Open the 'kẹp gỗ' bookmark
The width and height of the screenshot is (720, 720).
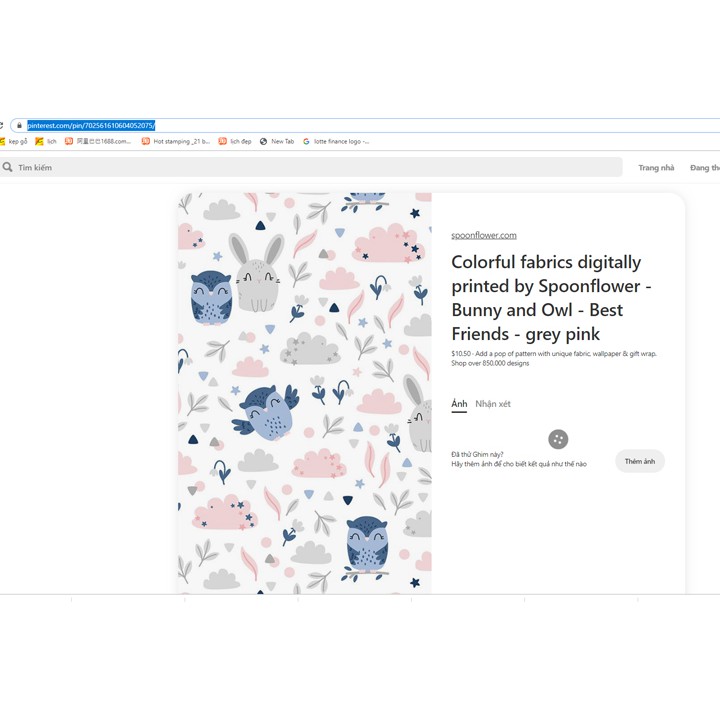pos(14,141)
